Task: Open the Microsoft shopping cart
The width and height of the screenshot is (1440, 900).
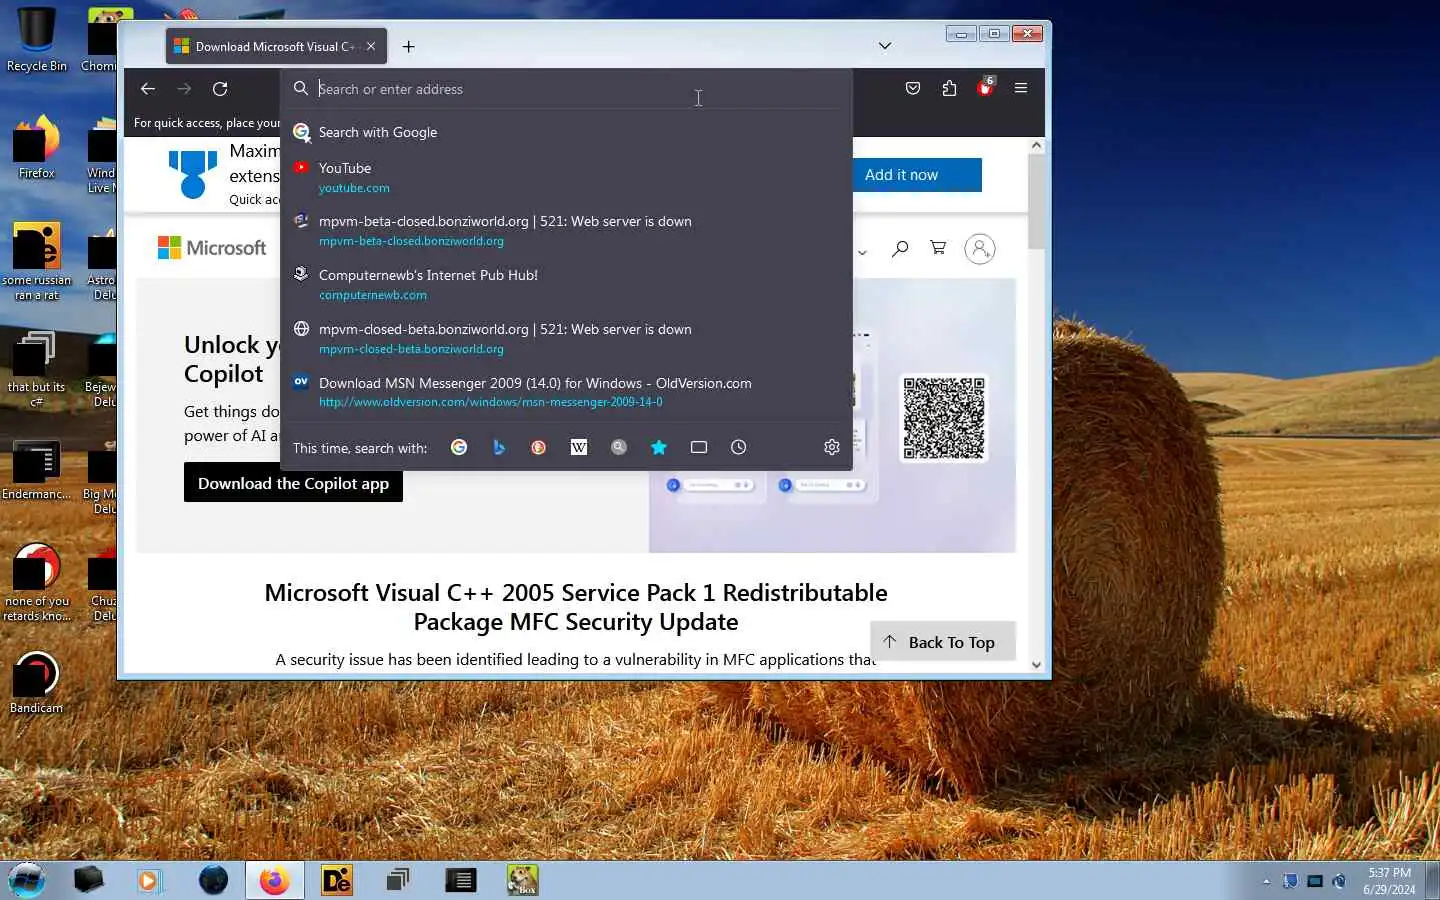Action: pos(938,248)
